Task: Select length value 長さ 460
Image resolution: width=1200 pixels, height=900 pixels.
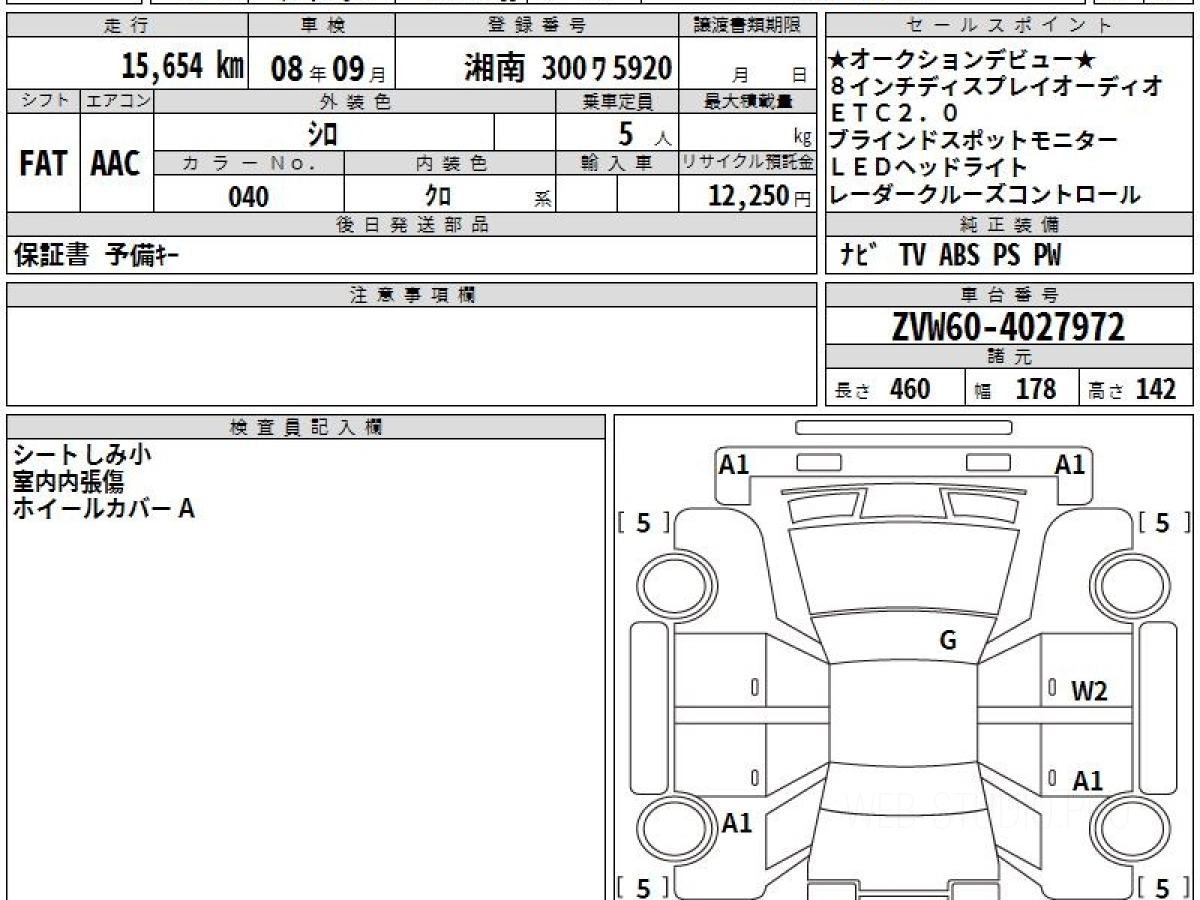Action: (883, 389)
